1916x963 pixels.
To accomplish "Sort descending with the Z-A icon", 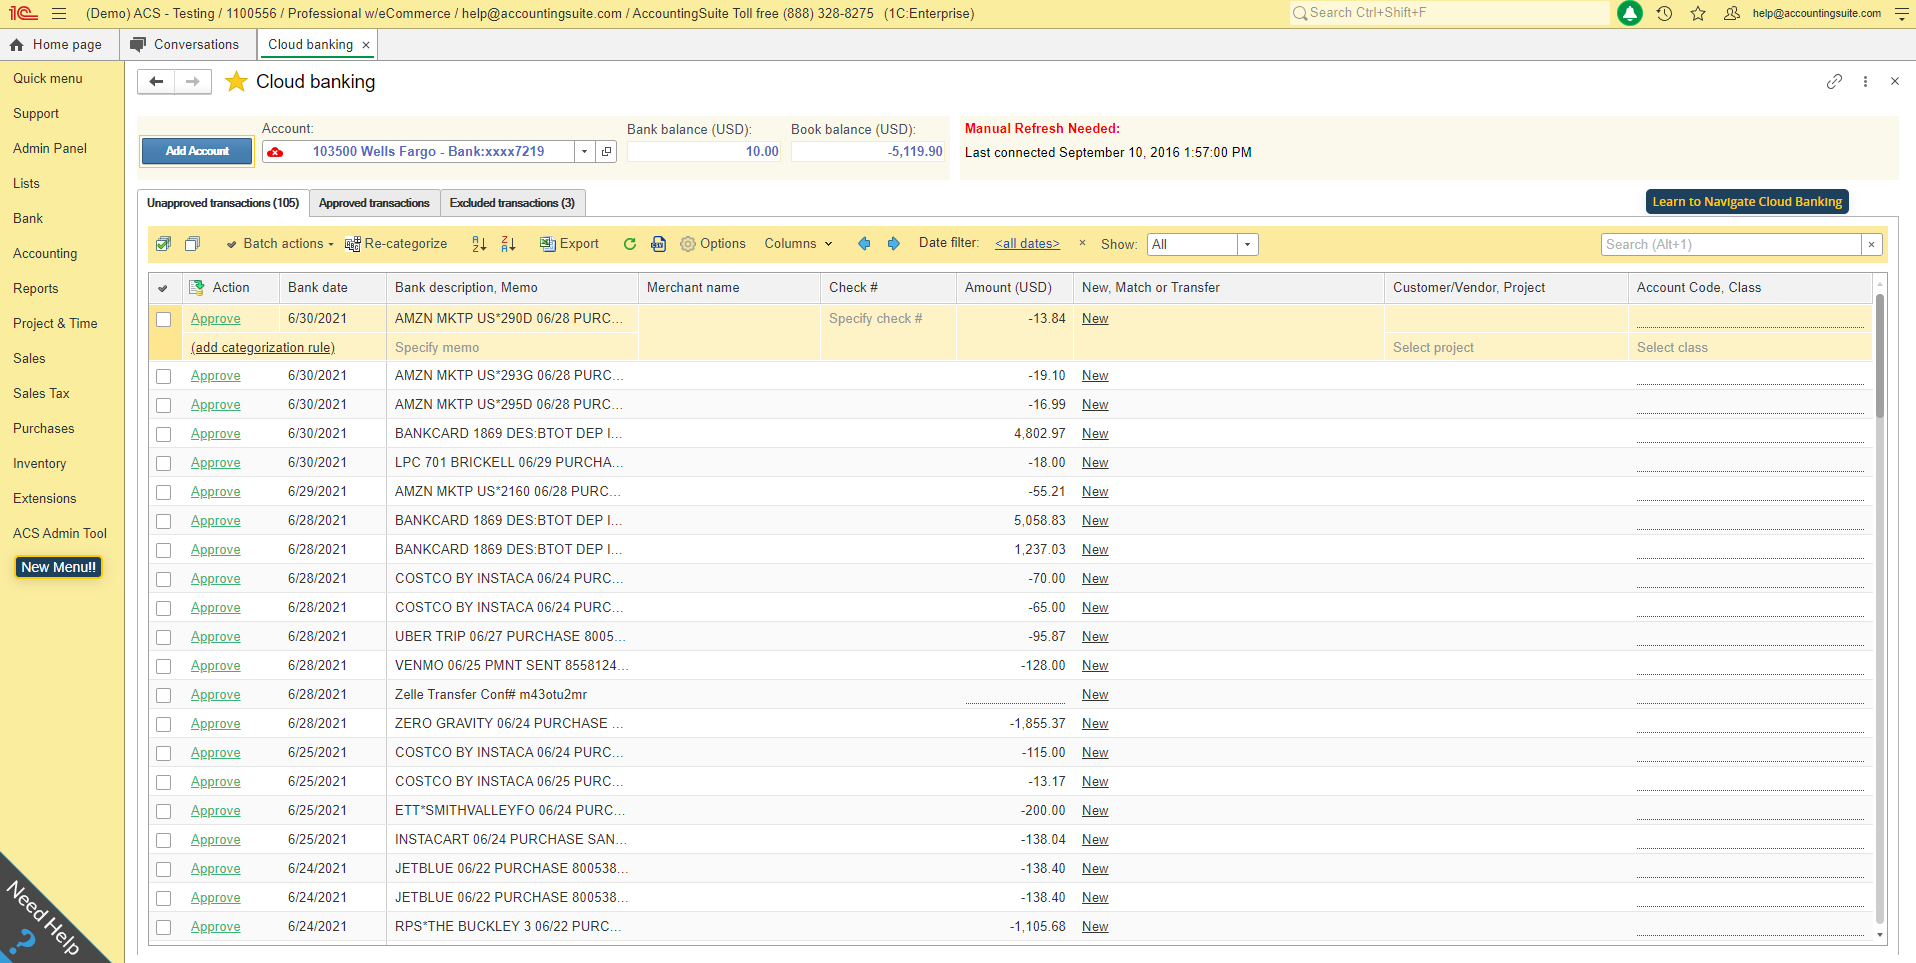I will click(508, 244).
